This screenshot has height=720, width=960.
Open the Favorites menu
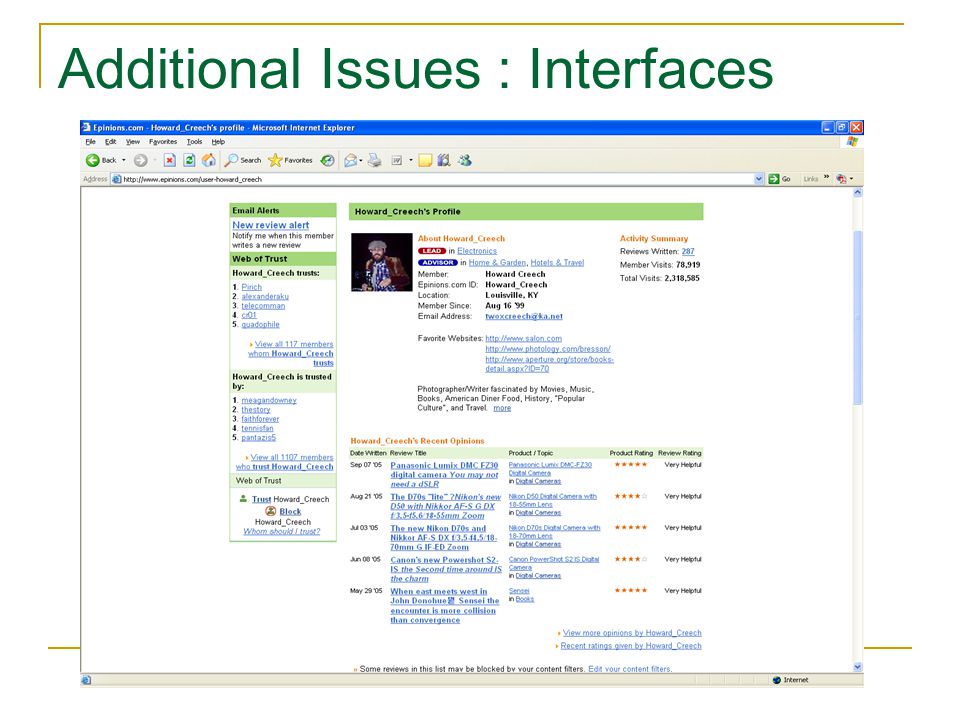click(x=163, y=141)
